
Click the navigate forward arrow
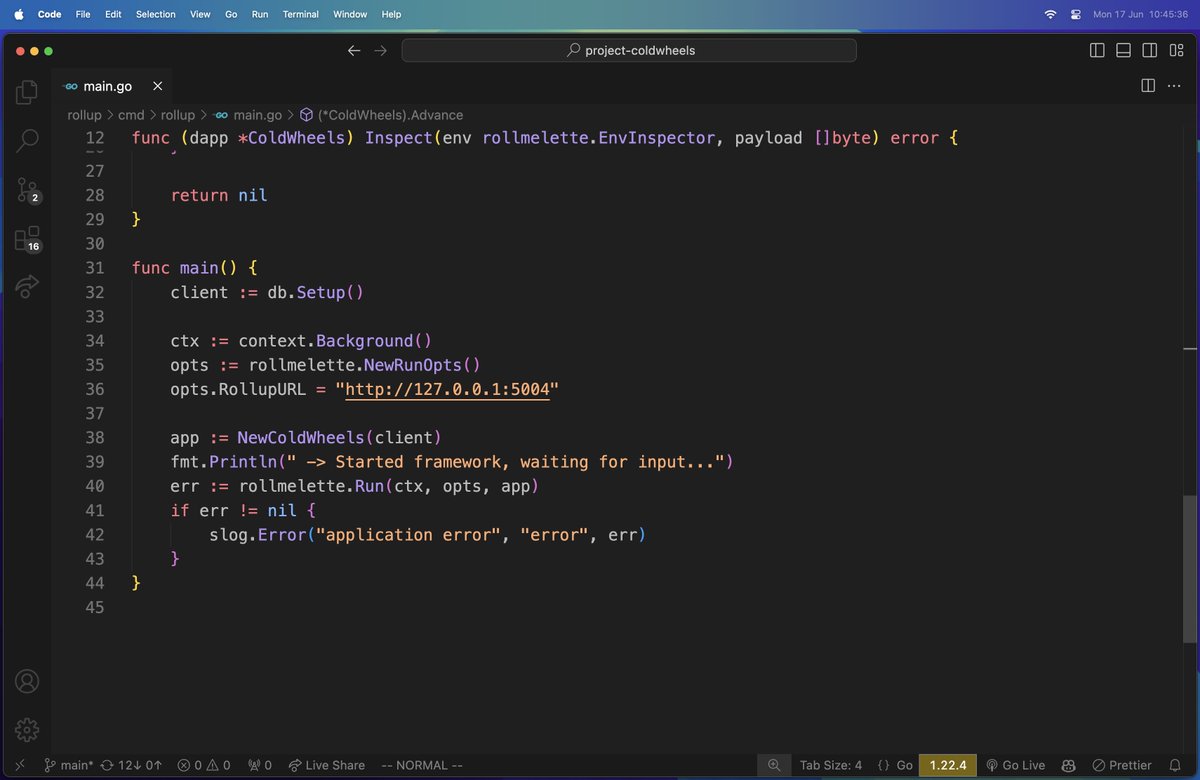pos(380,50)
